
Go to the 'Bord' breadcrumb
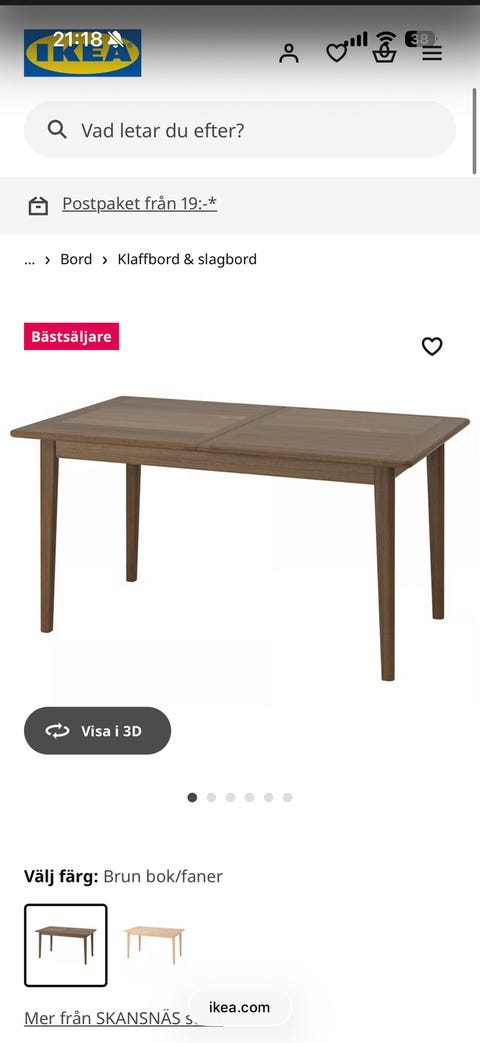tap(76, 259)
